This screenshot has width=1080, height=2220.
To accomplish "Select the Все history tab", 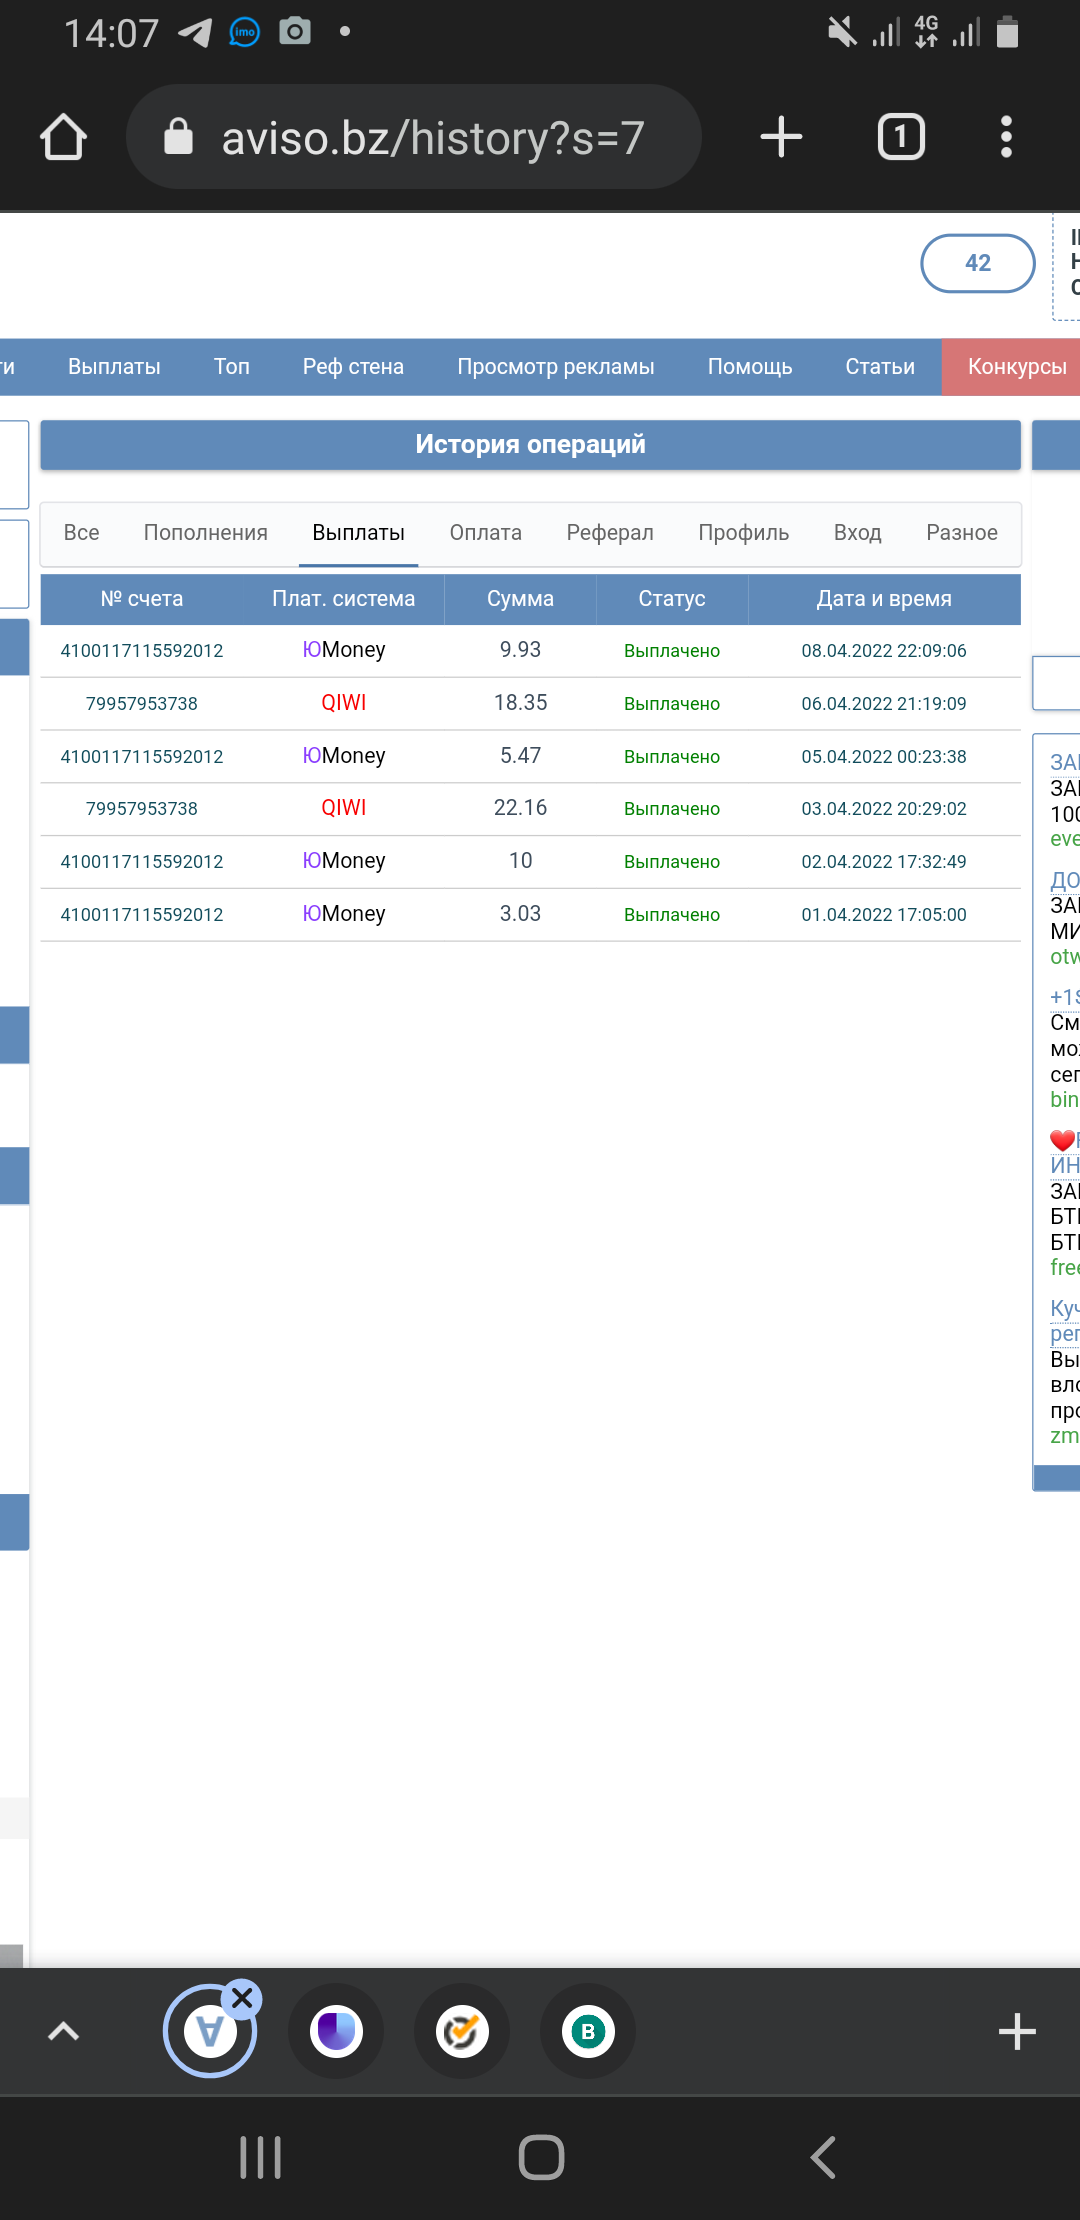I will (81, 533).
